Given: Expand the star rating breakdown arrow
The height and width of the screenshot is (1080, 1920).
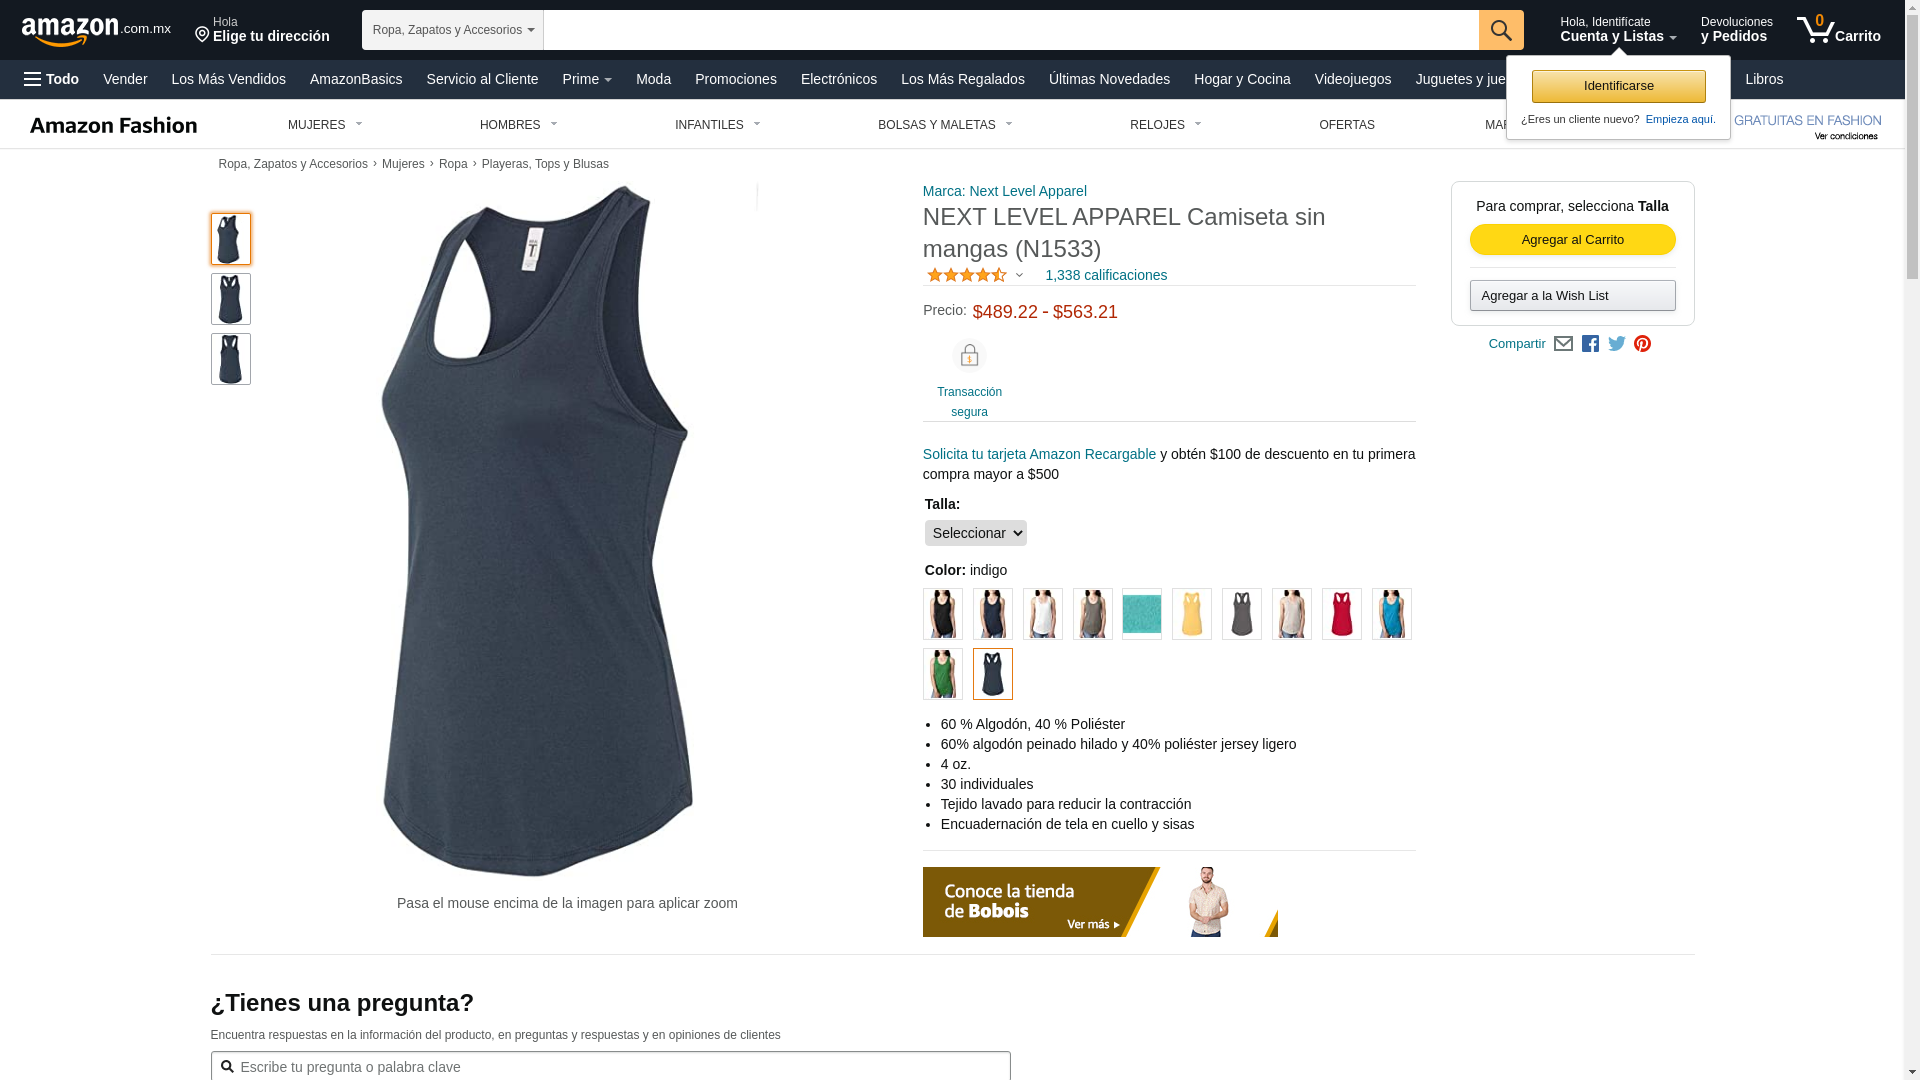Looking at the screenshot, I should pyautogui.click(x=1019, y=275).
